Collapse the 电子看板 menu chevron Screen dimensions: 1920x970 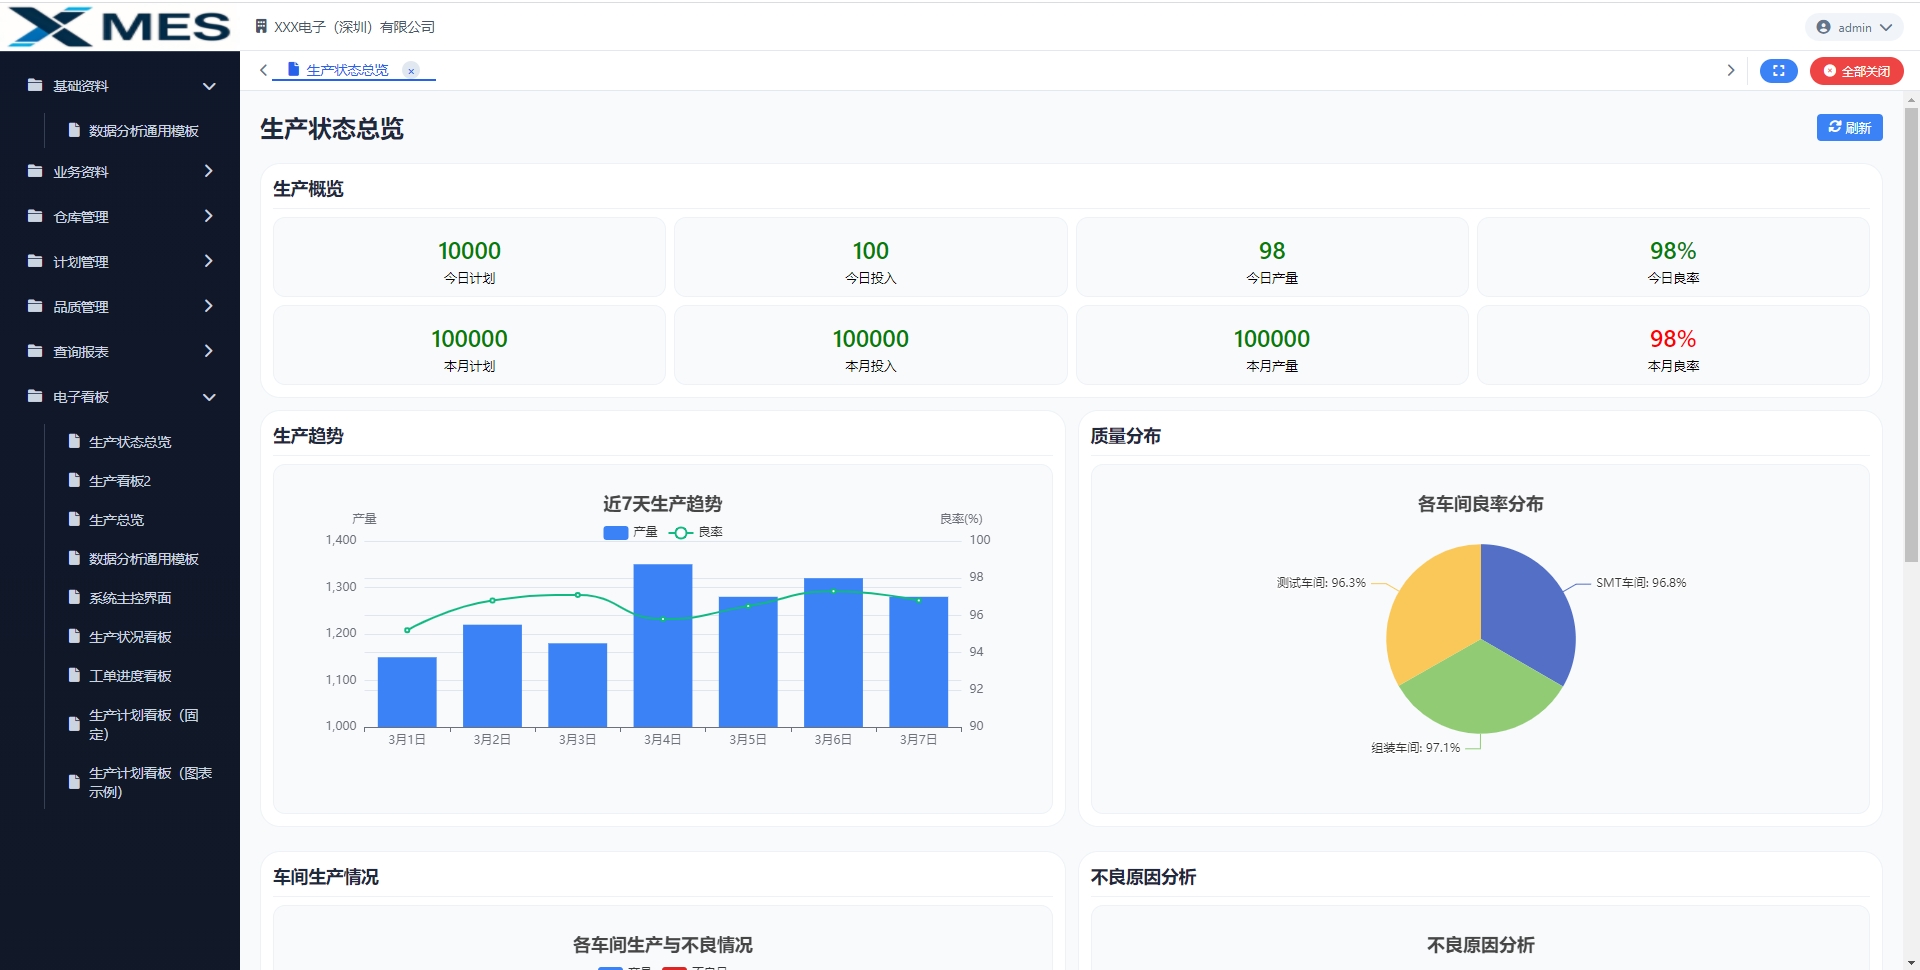pos(209,397)
